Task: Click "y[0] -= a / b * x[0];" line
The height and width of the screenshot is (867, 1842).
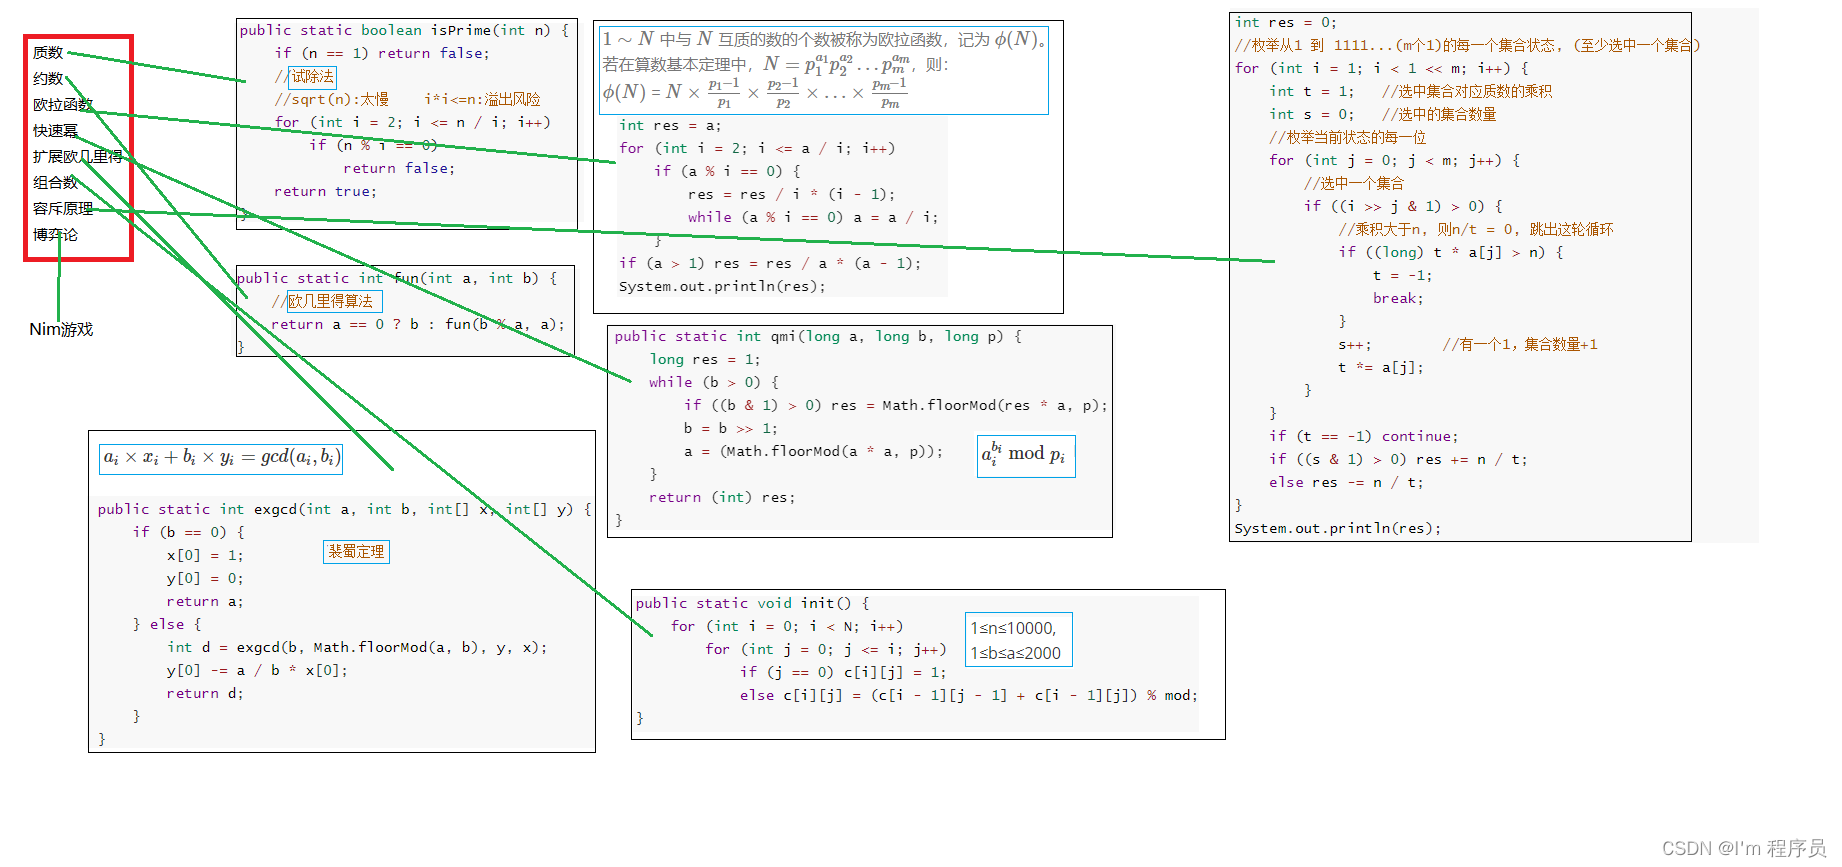Action: [257, 670]
